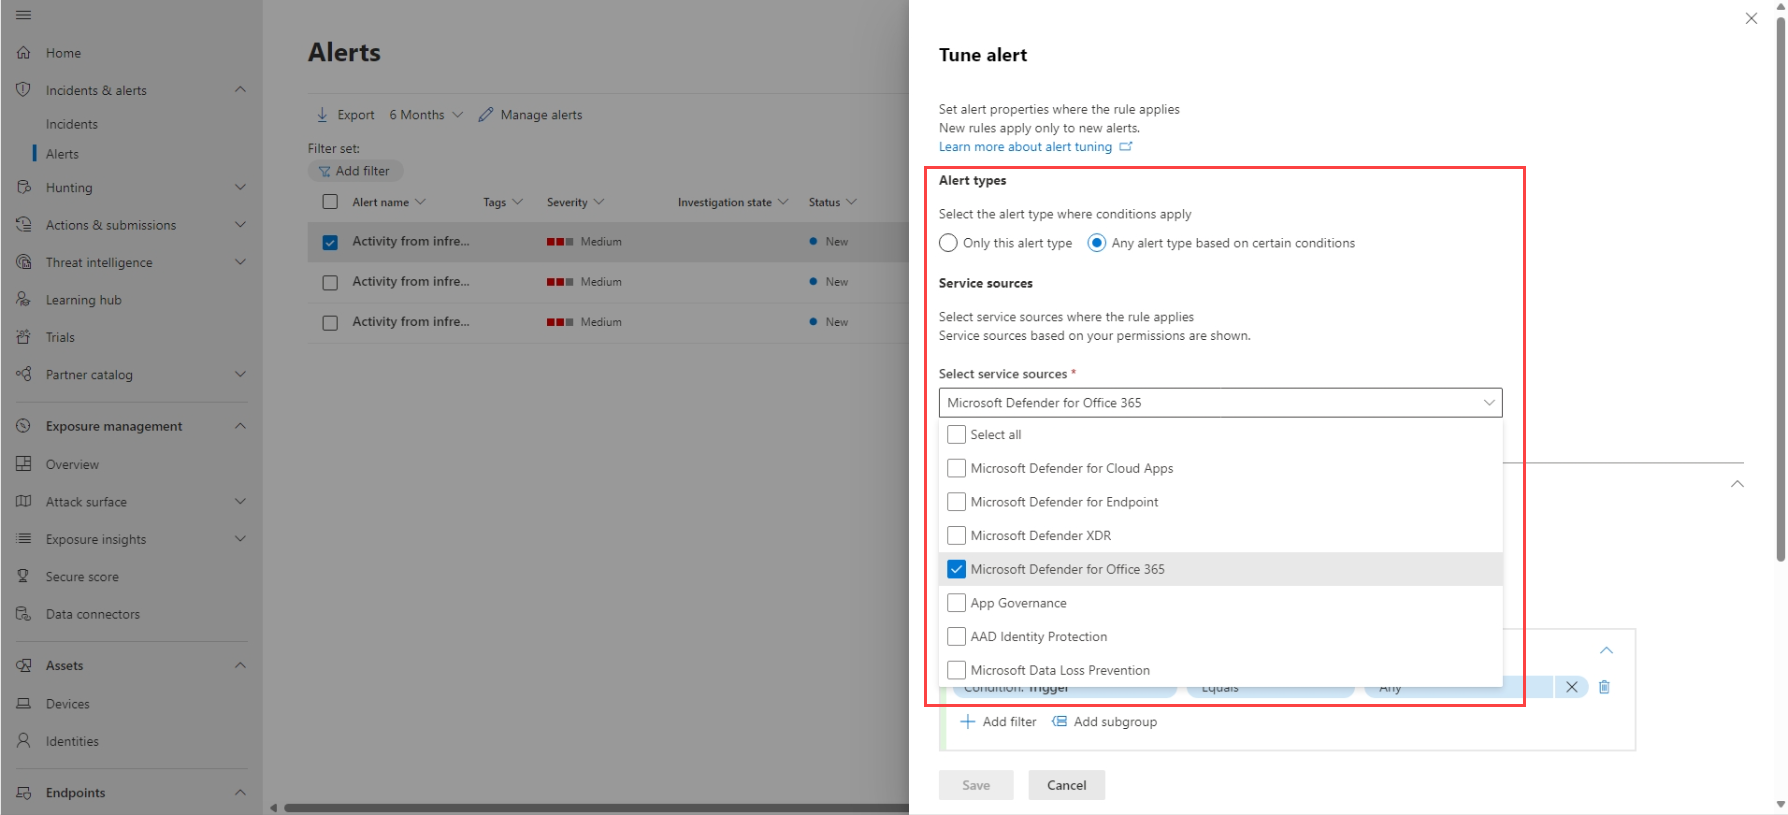Click the Export download arrow icon

point(322,115)
